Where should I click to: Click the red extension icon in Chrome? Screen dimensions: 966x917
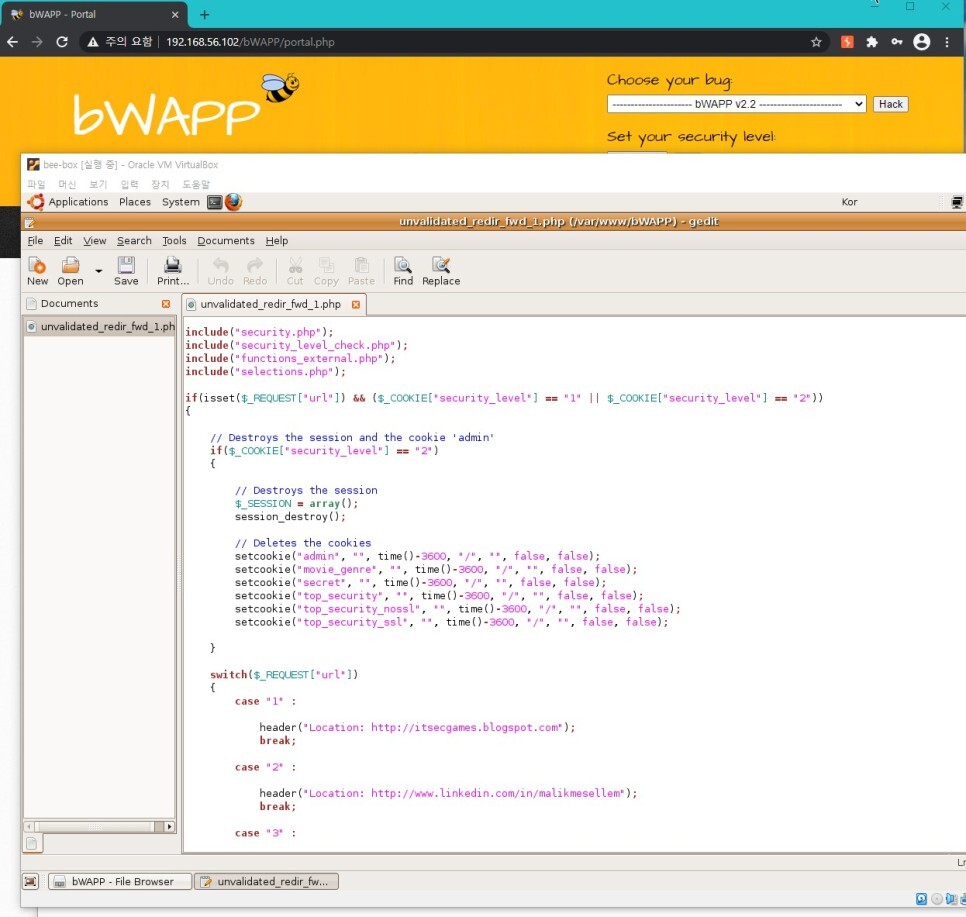(848, 42)
